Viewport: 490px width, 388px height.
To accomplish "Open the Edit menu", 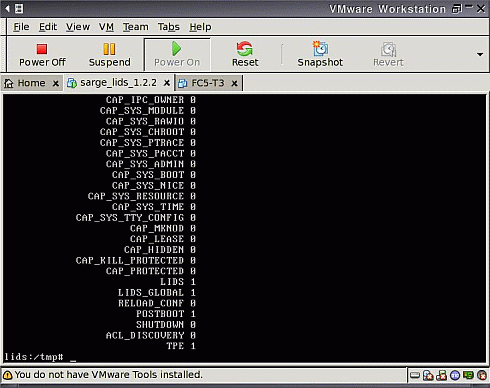I will (x=48, y=27).
